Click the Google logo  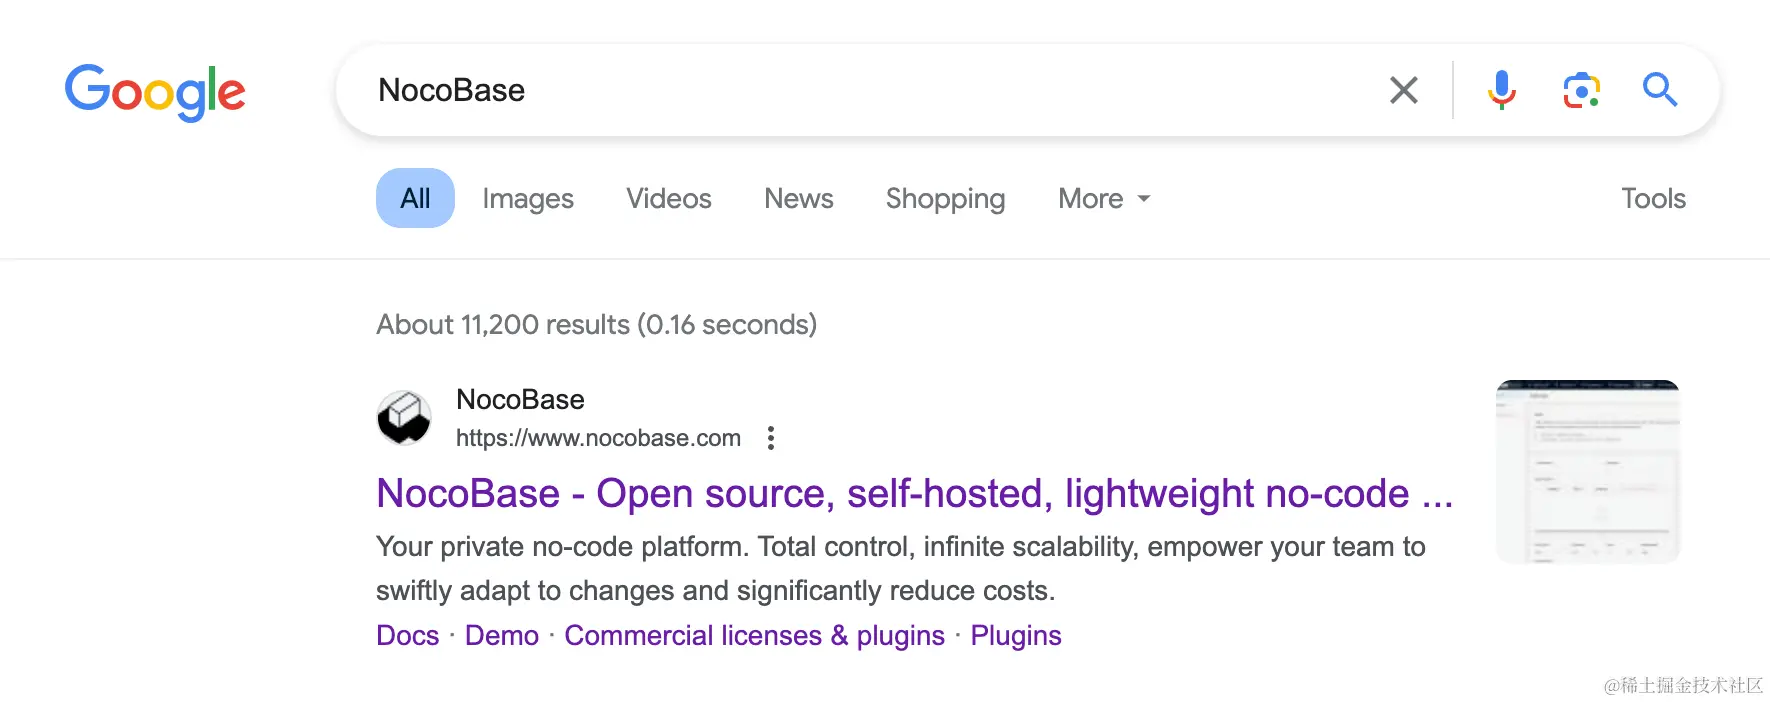click(x=155, y=92)
